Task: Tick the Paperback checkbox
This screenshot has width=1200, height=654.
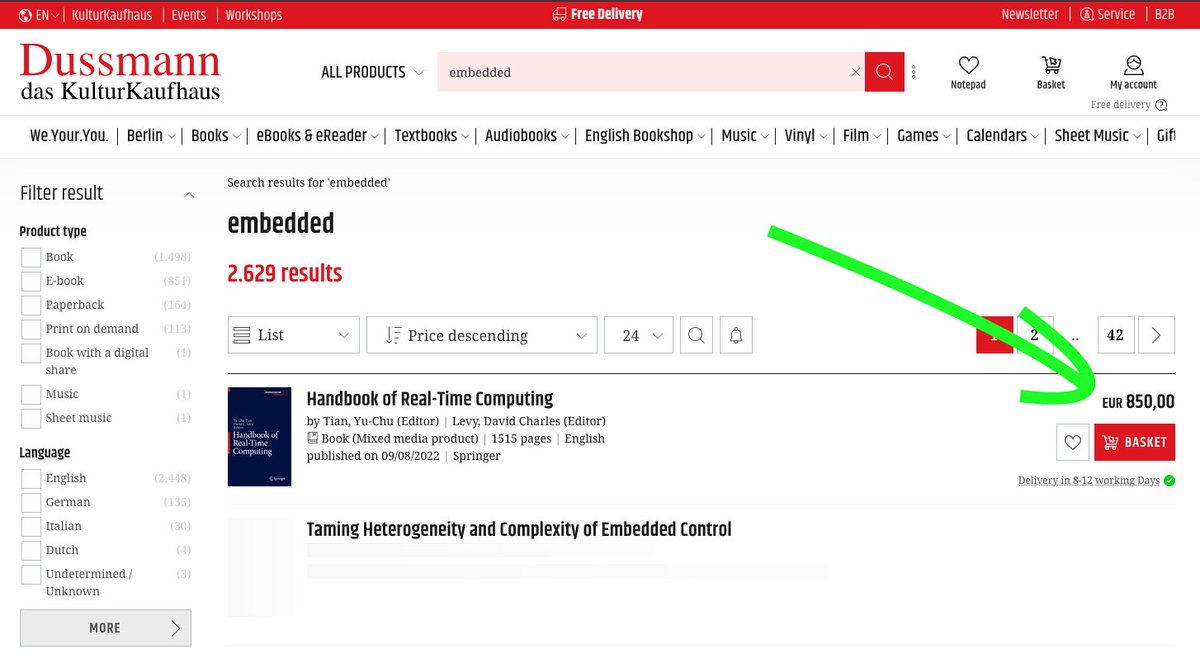Action: tap(31, 305)
